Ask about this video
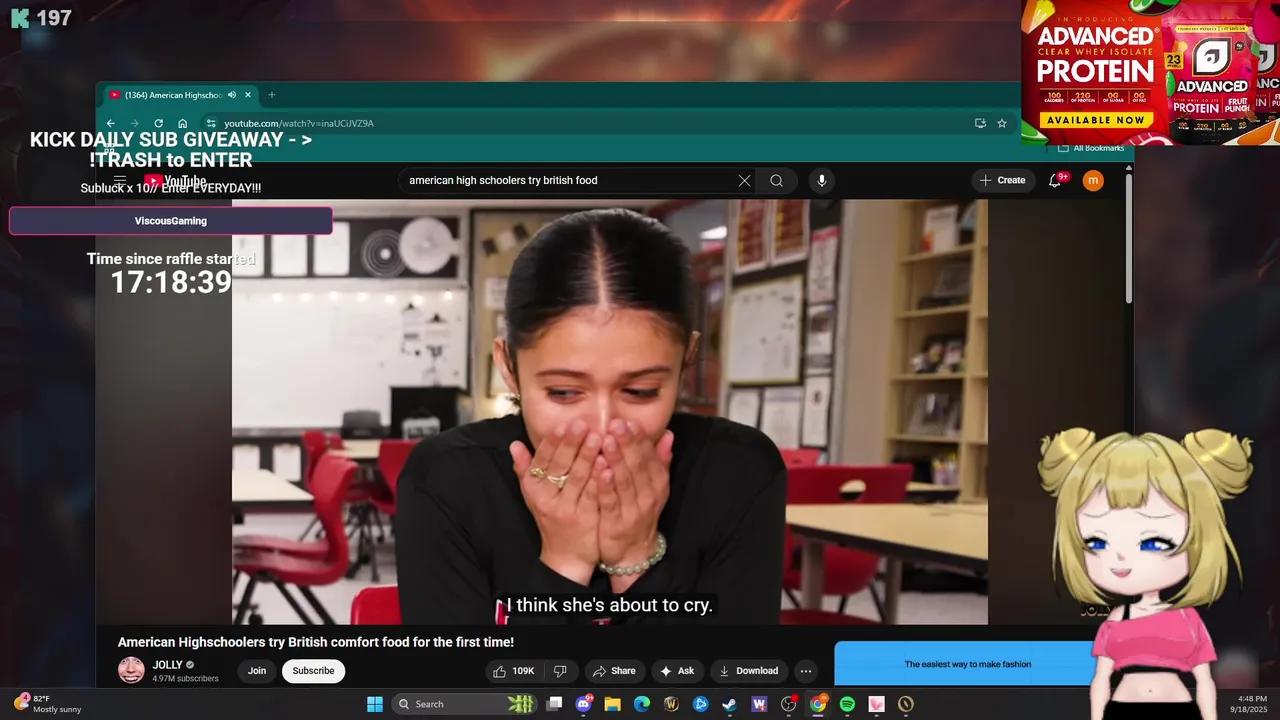This screenshot has height=720, width=1280. point(677,671)
